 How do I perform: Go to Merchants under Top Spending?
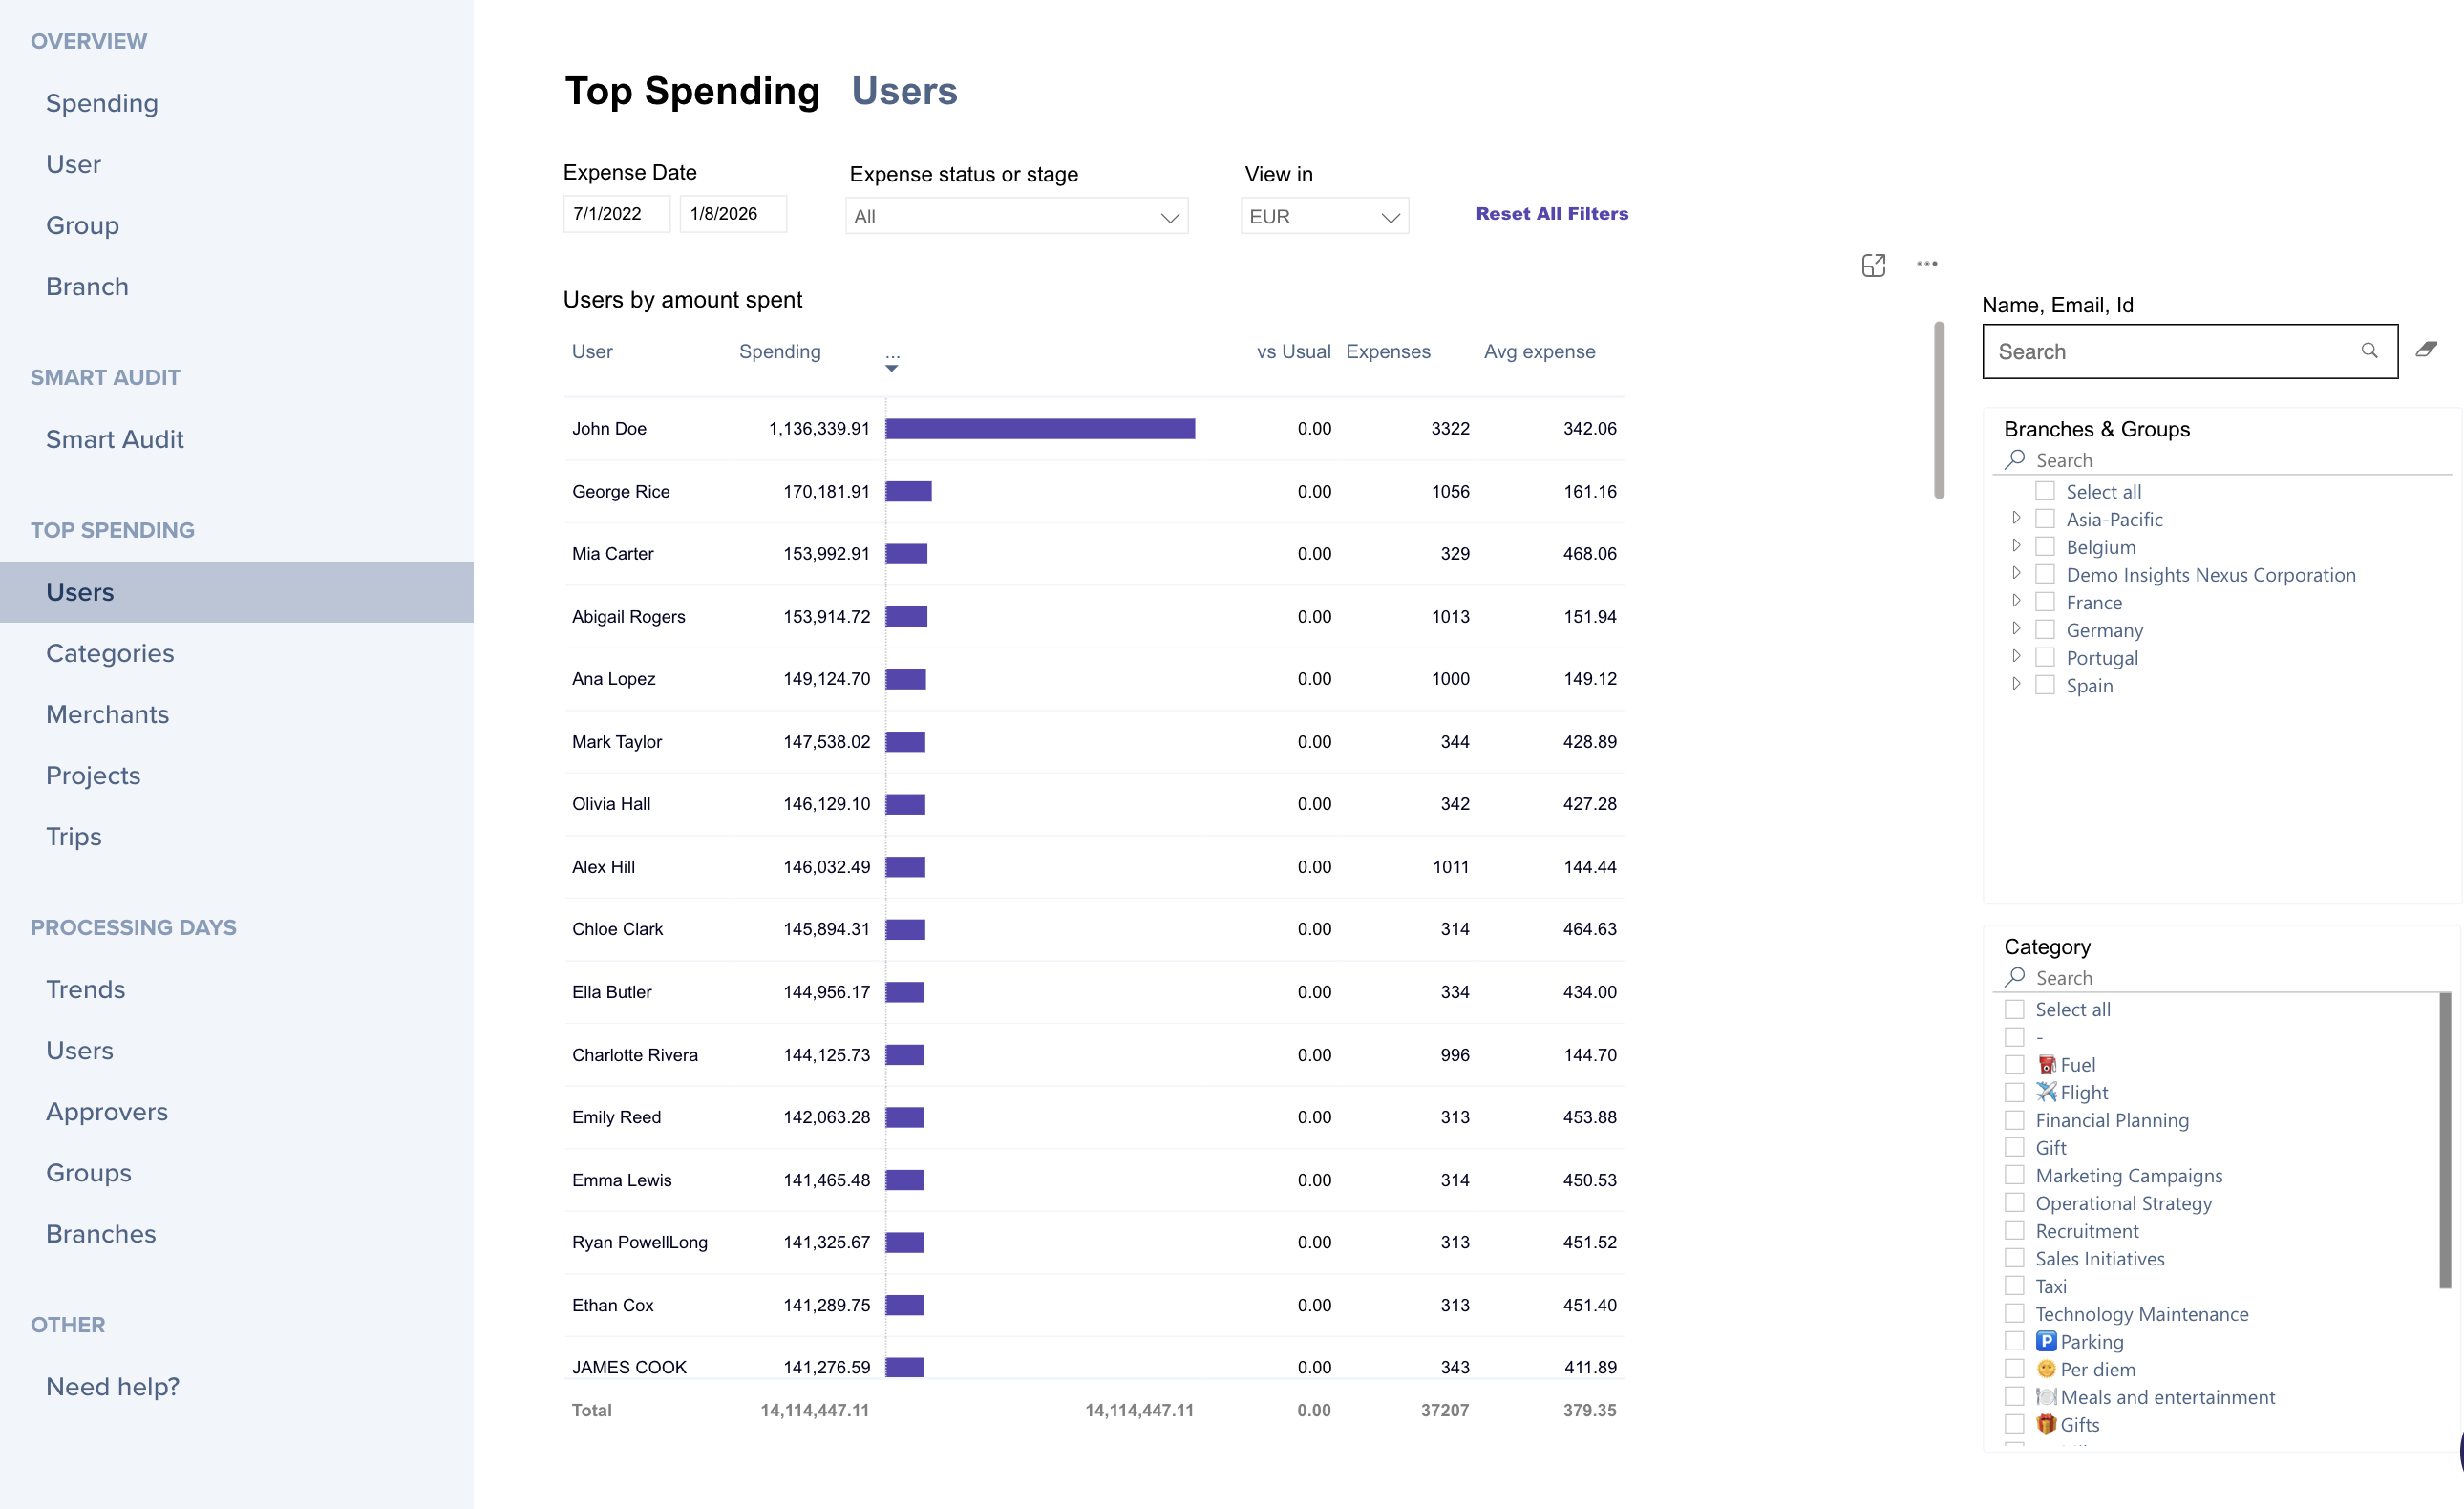pyautogui.click(x=107, y=714)
